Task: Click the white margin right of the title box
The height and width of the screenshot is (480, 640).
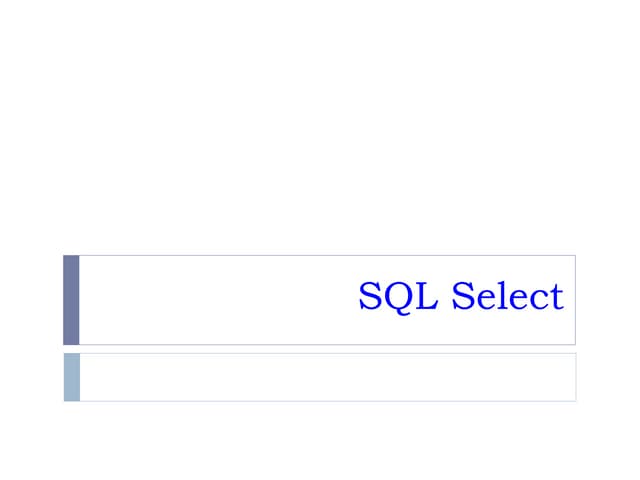Action: point(608,300)
